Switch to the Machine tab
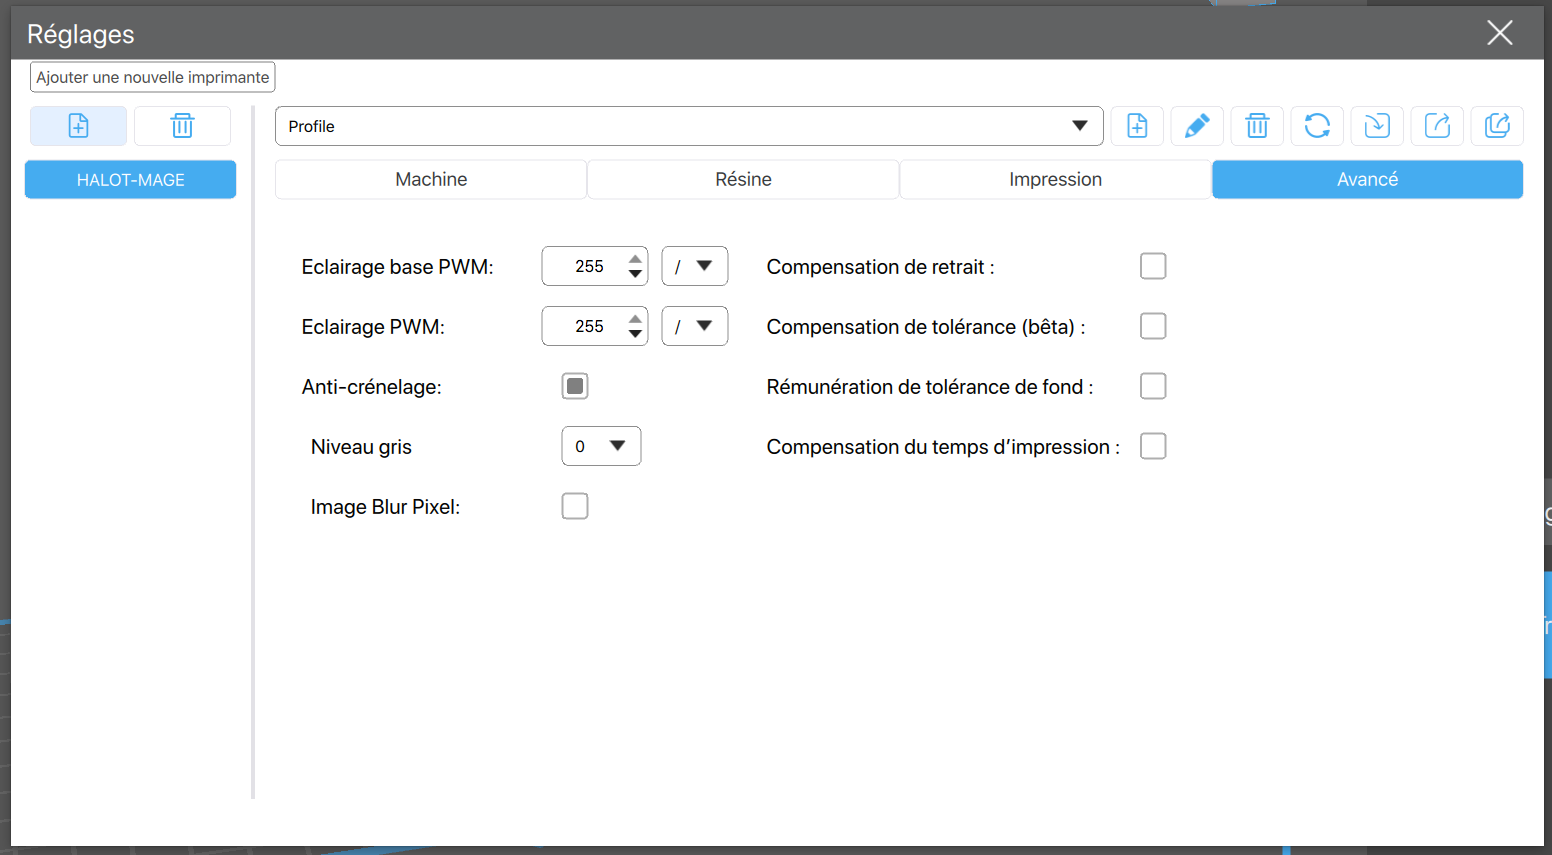The image size is (1552, 855). 431,180
